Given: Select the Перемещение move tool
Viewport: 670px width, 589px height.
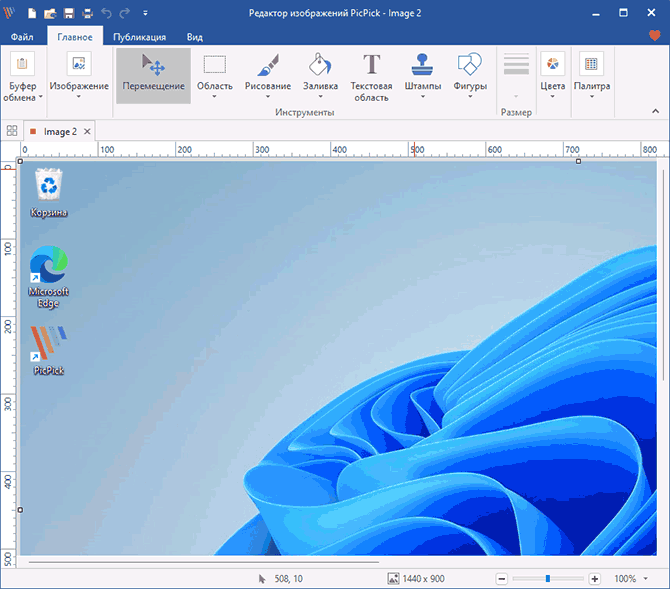Looking at the screenshot, I should (x=153, y=76).
